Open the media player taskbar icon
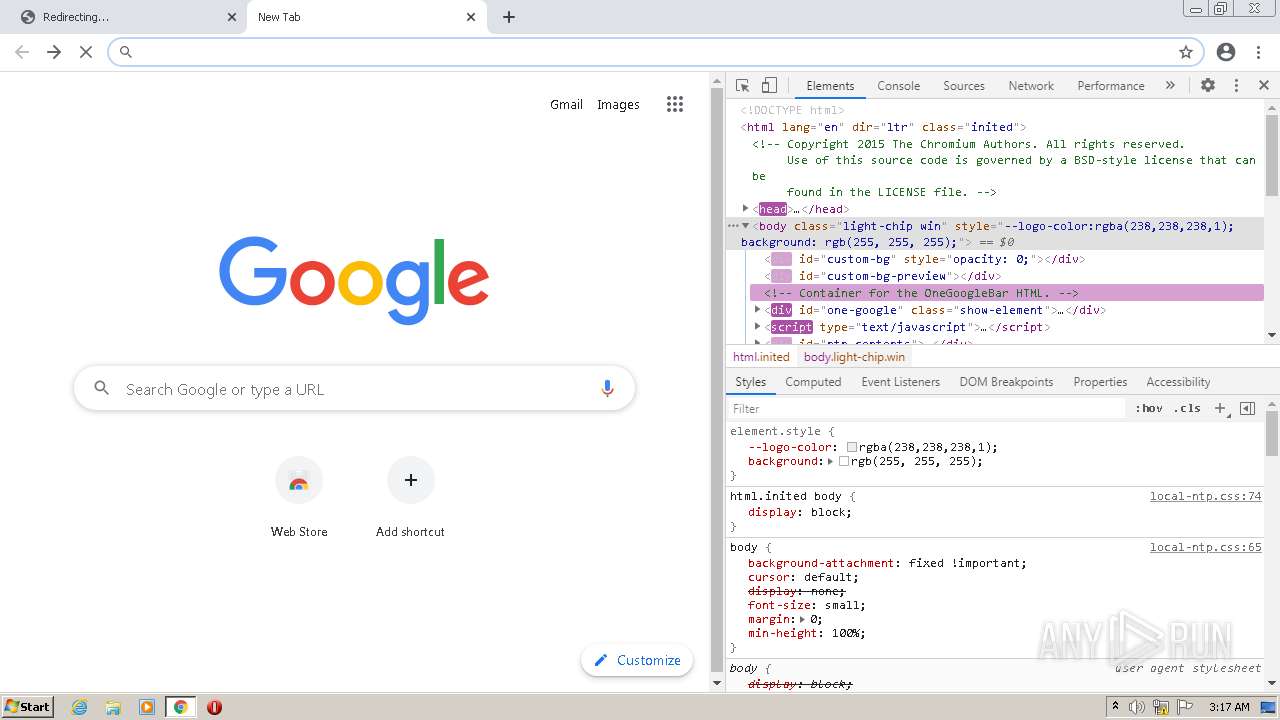Viewport: 1280px width, 720px height. coord(147,707)
